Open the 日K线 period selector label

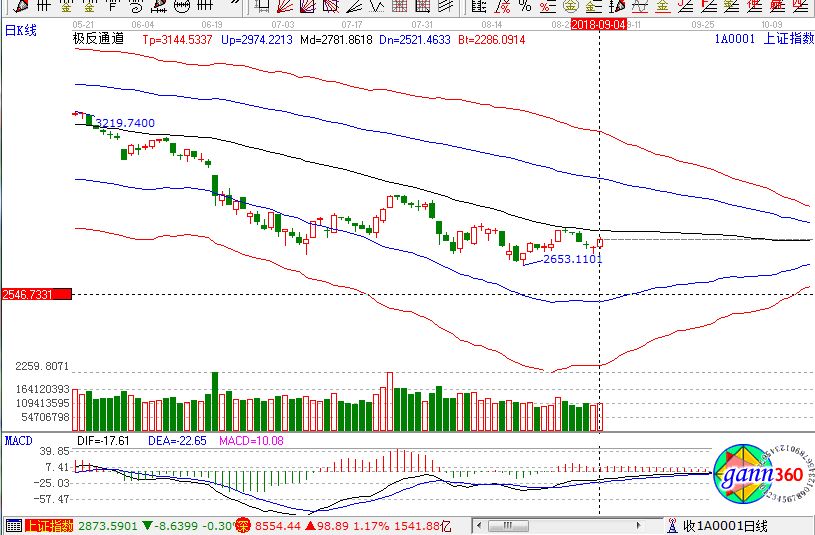(22, 31)
